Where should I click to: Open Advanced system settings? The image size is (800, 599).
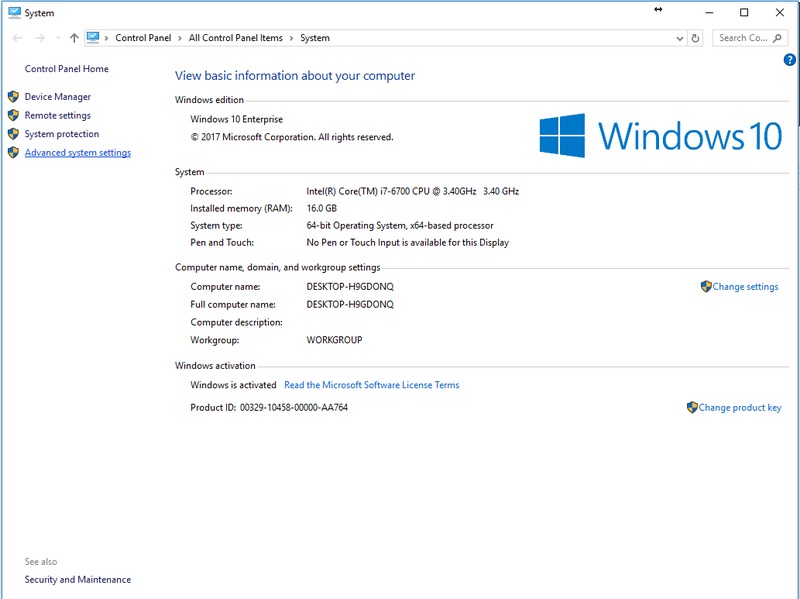(77, 153)
